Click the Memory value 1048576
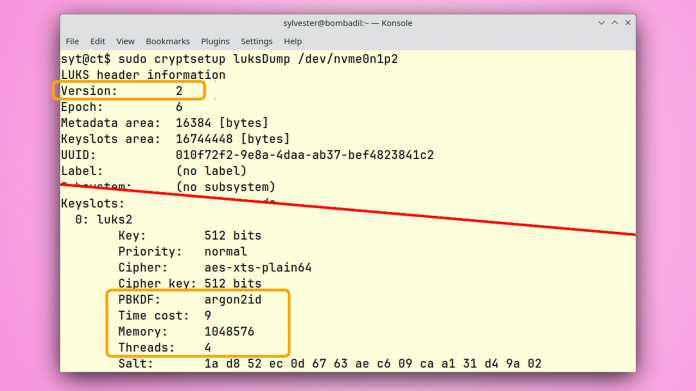 [229, 332]
